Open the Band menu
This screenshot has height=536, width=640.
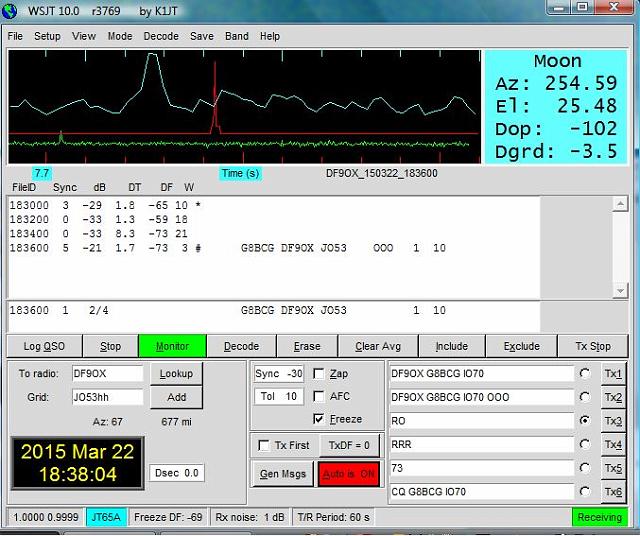[x=237, y=36]
